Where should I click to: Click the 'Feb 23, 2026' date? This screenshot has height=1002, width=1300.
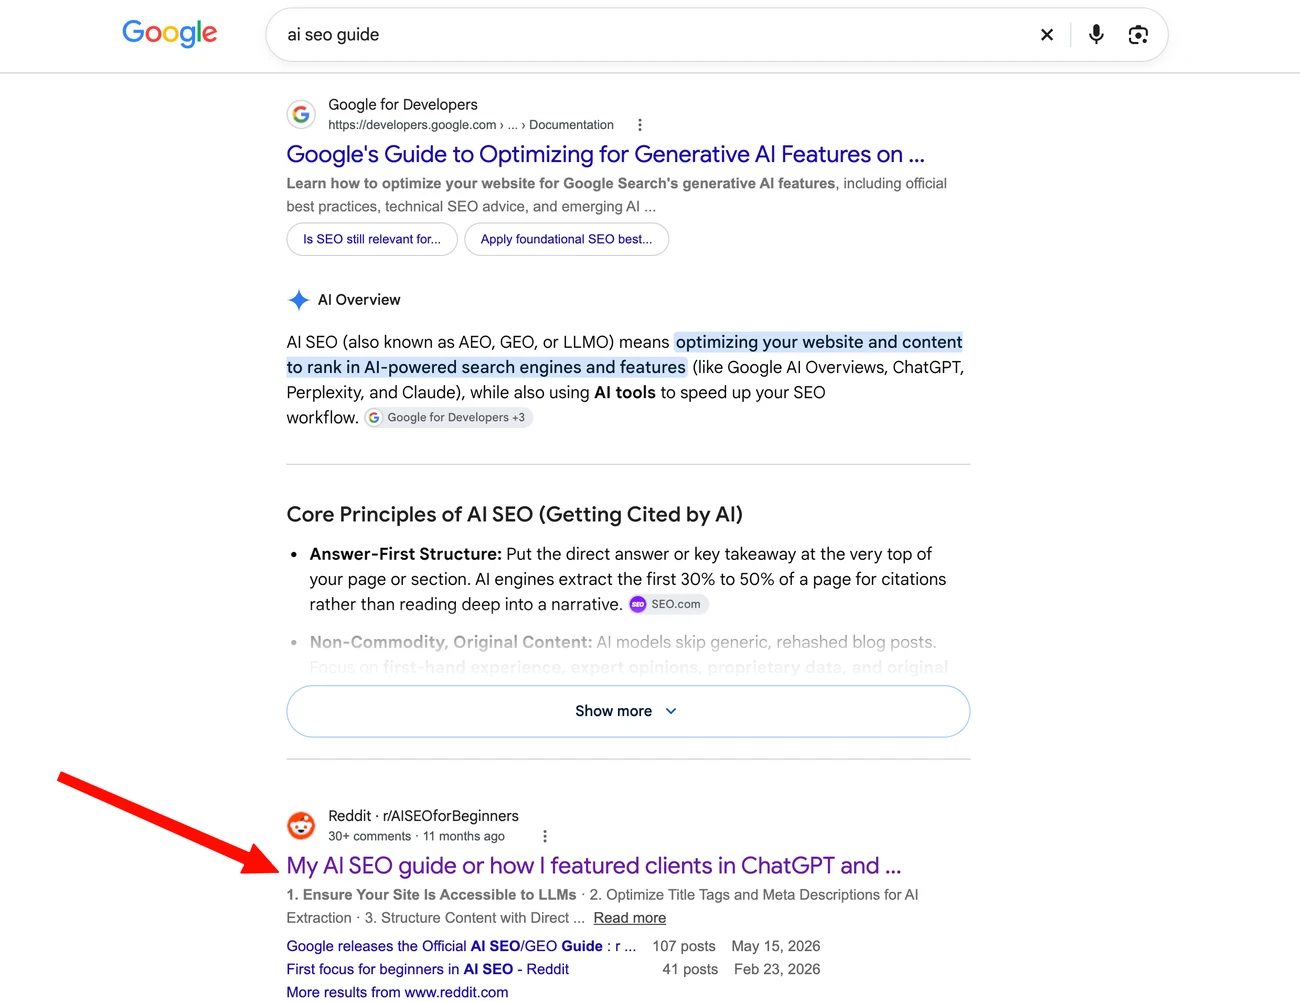777,969
